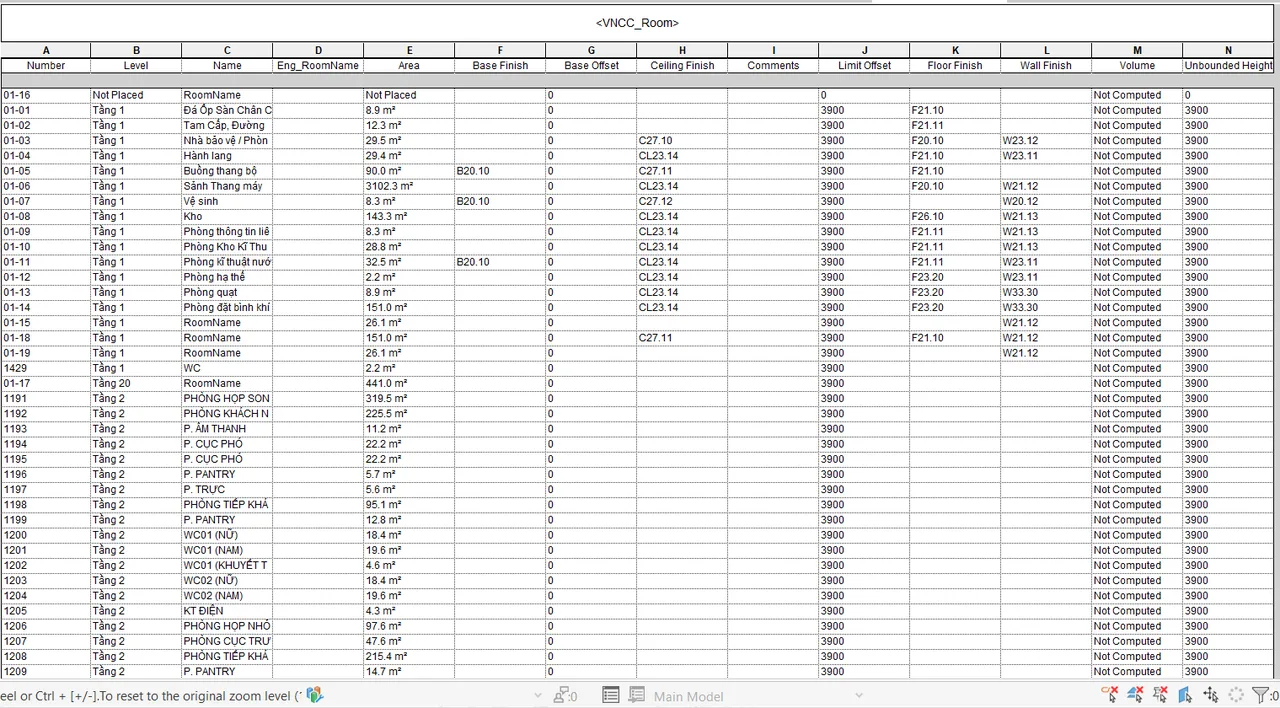This screenshot has width=1280, height=708.
Task: Select the PHÒNG HỌP NHỎ name cell
Action: [227, 626]
